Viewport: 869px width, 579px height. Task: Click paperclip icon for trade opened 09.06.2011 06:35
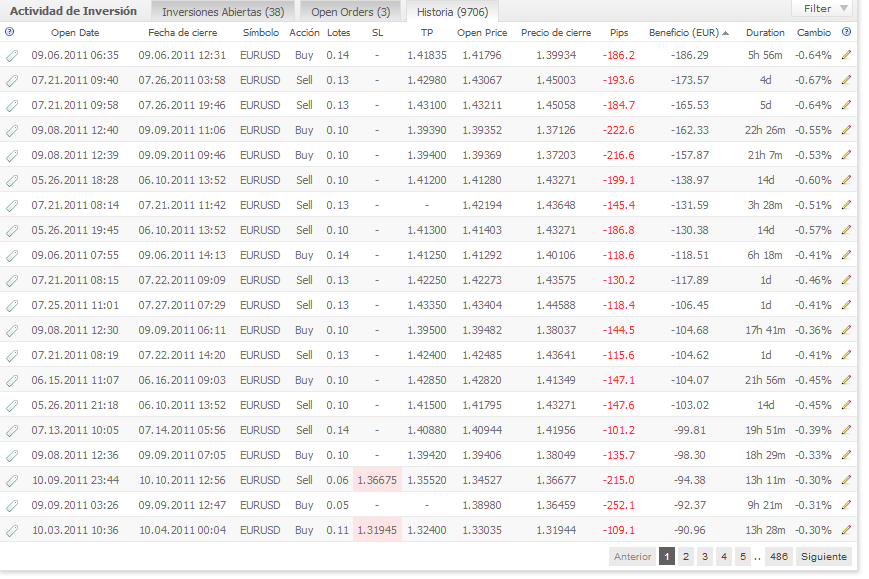(x=12, y=55)
